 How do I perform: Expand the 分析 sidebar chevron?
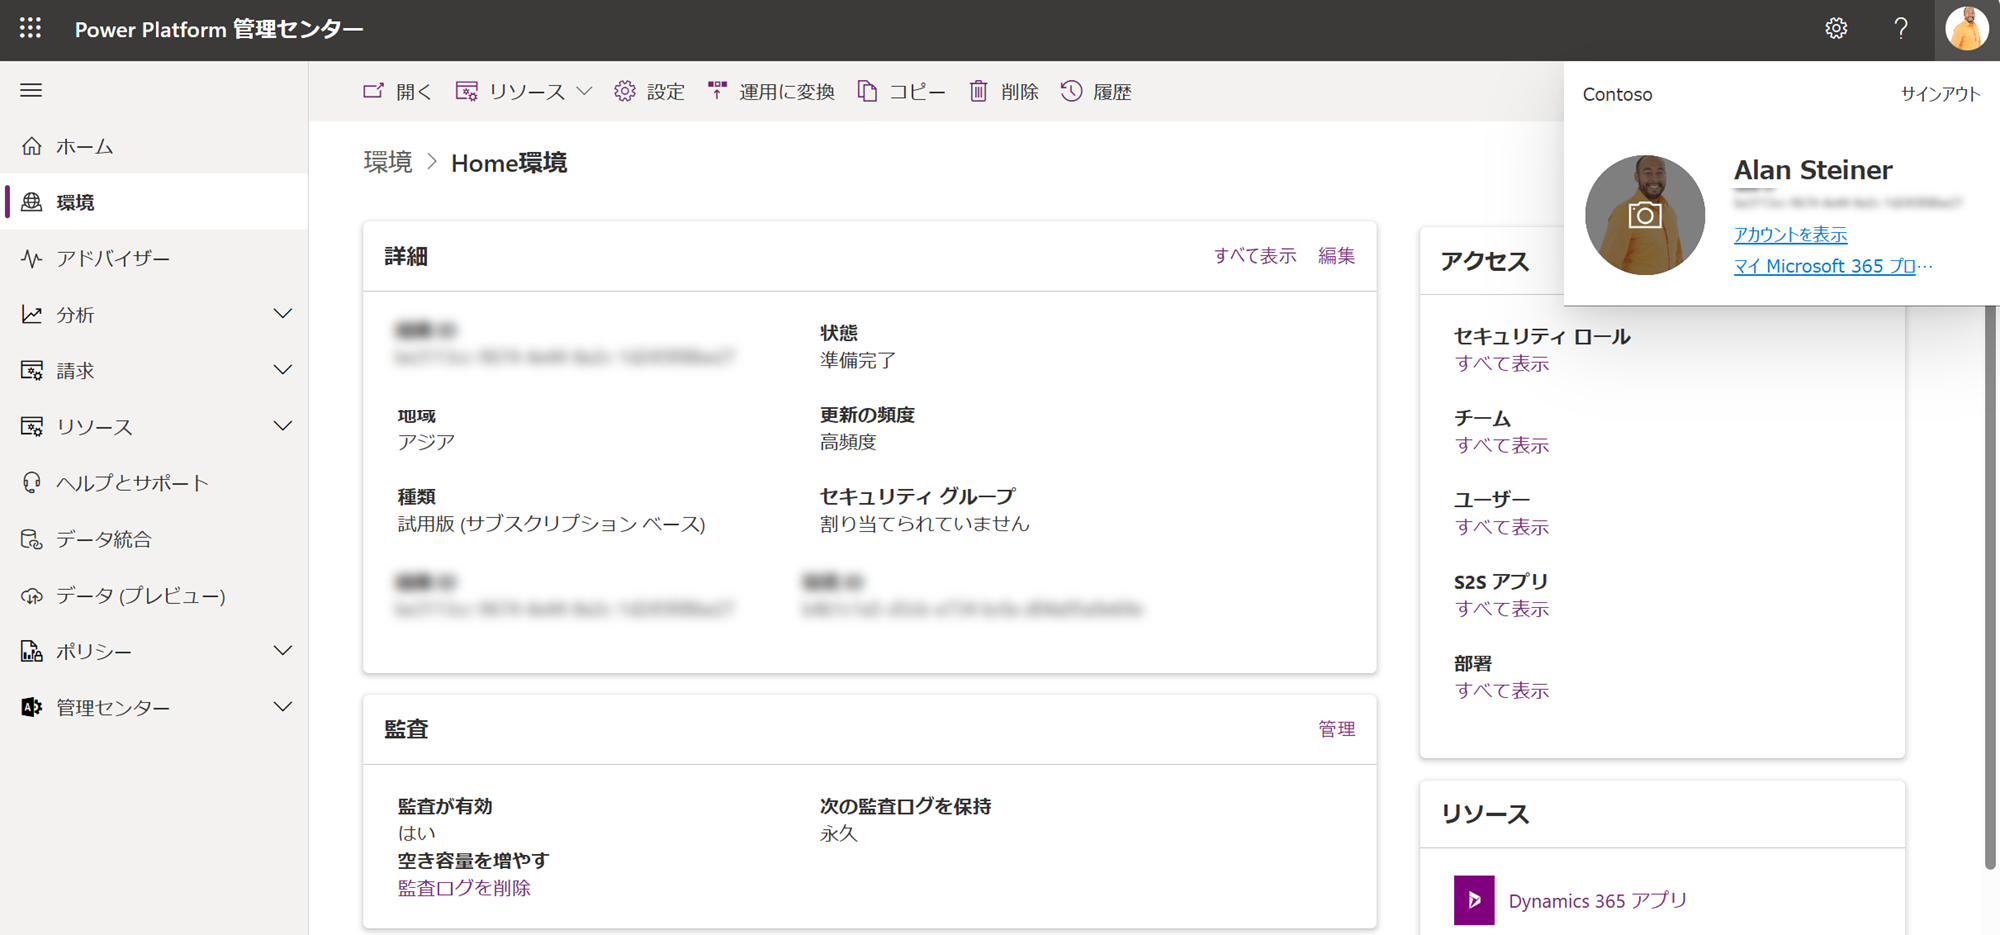tap(283, 314)
